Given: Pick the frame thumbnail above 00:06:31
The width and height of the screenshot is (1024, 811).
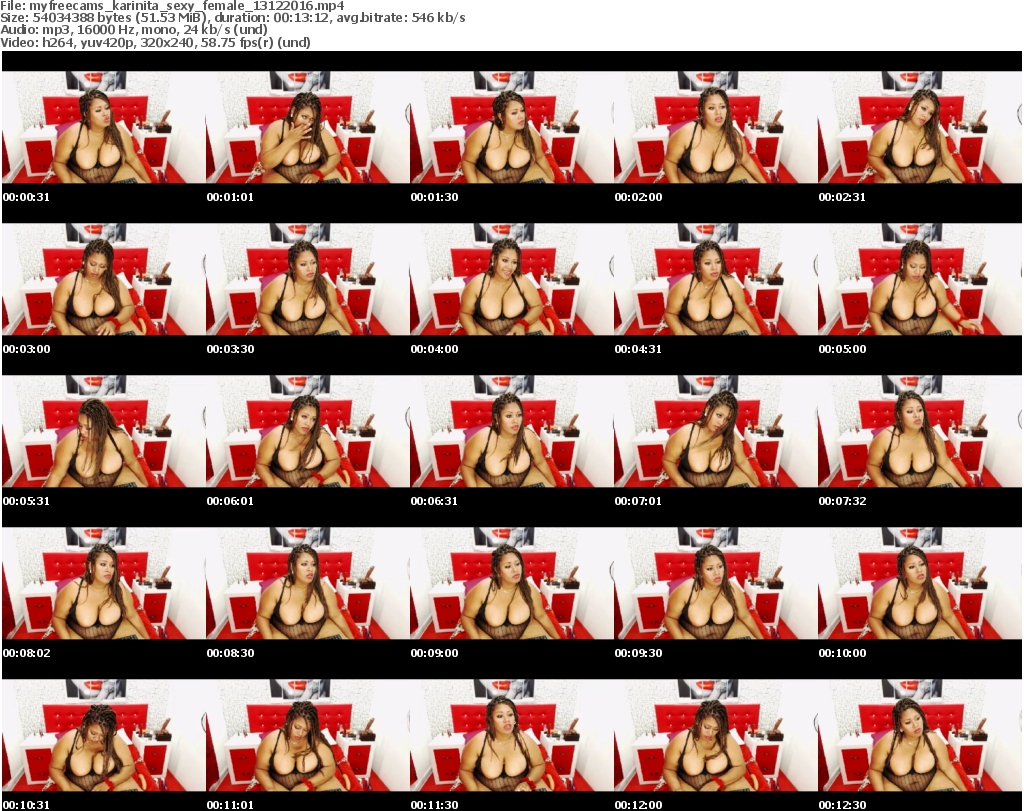Looking at the screenshot, I should click(x=512, y=432).
